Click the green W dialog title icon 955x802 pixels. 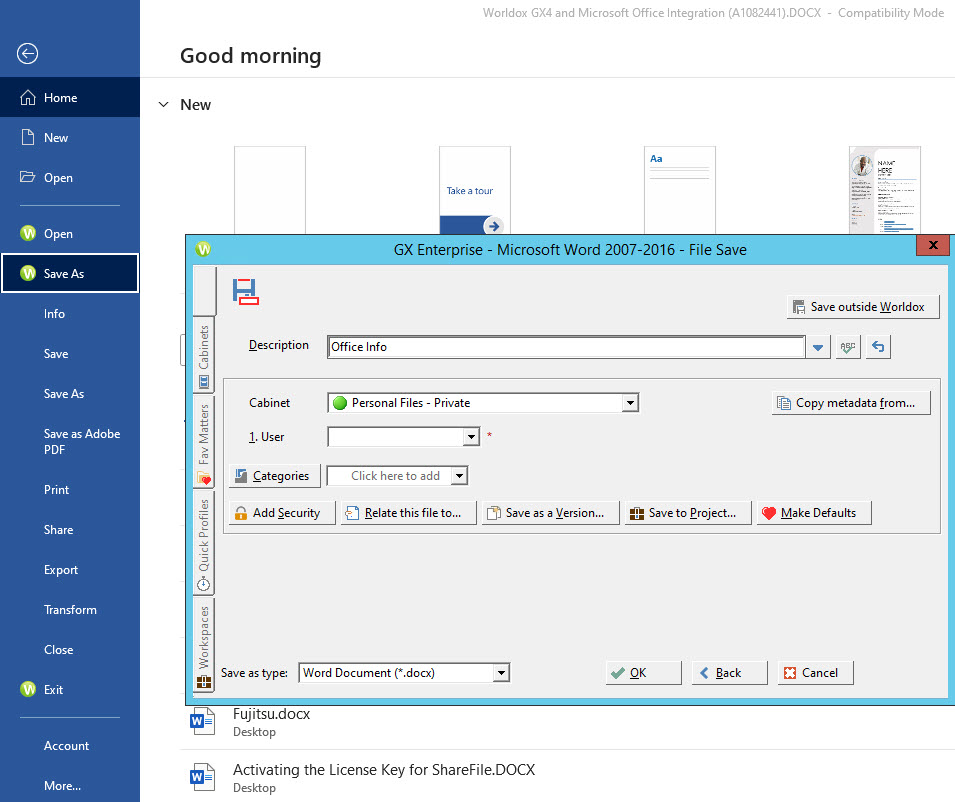tap(203, 249)
